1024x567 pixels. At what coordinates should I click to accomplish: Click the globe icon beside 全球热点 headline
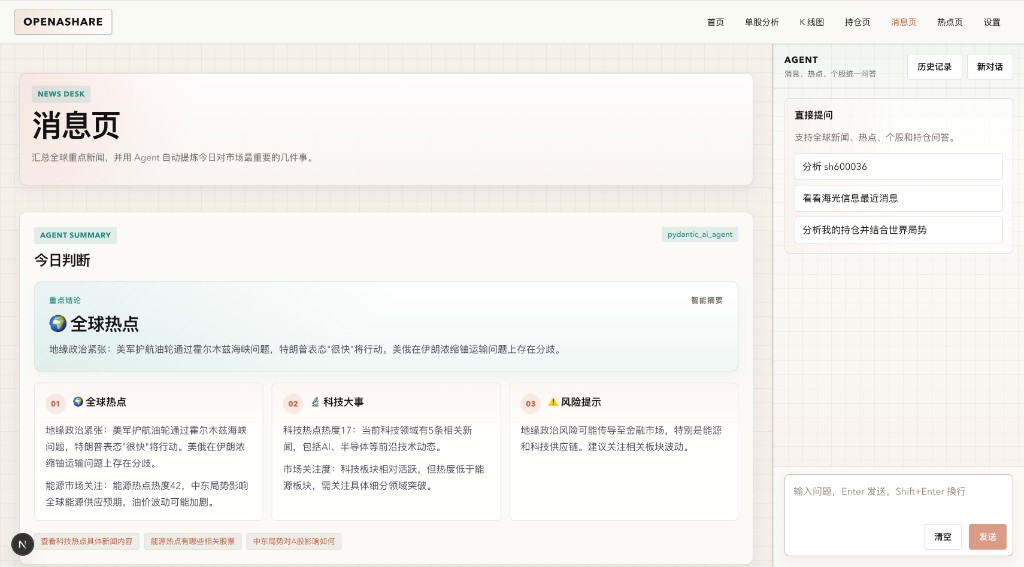tap(58, 324)
